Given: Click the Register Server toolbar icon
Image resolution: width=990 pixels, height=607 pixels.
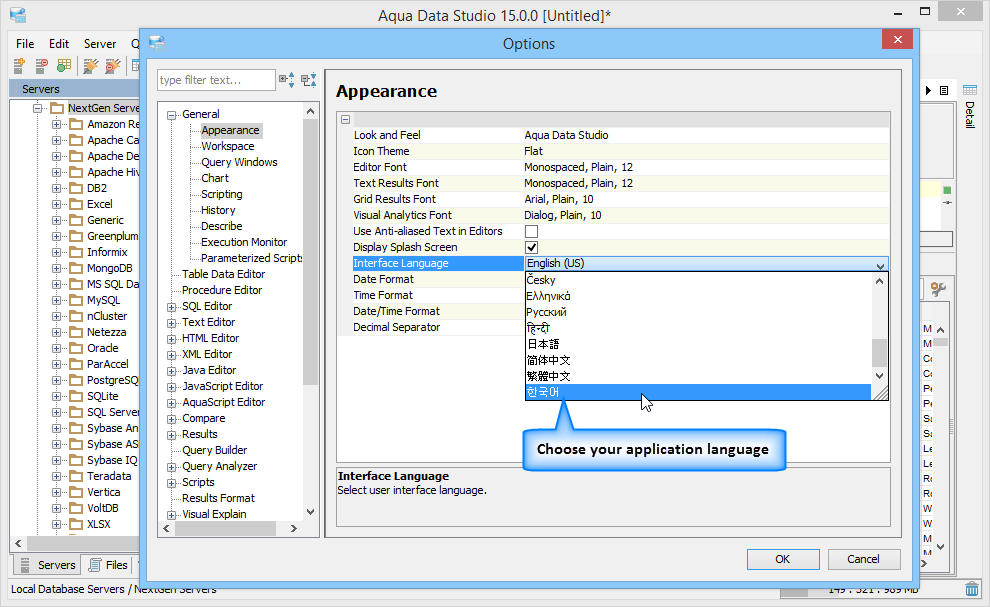Looking at the screenshot, I should (x=19, y=65).
